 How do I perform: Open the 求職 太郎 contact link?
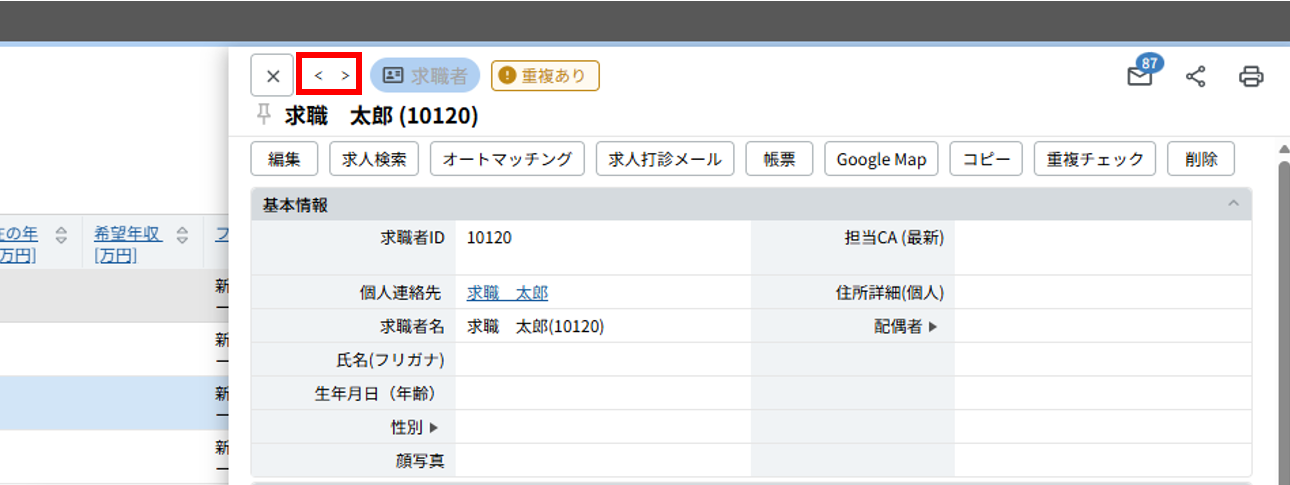507,293
